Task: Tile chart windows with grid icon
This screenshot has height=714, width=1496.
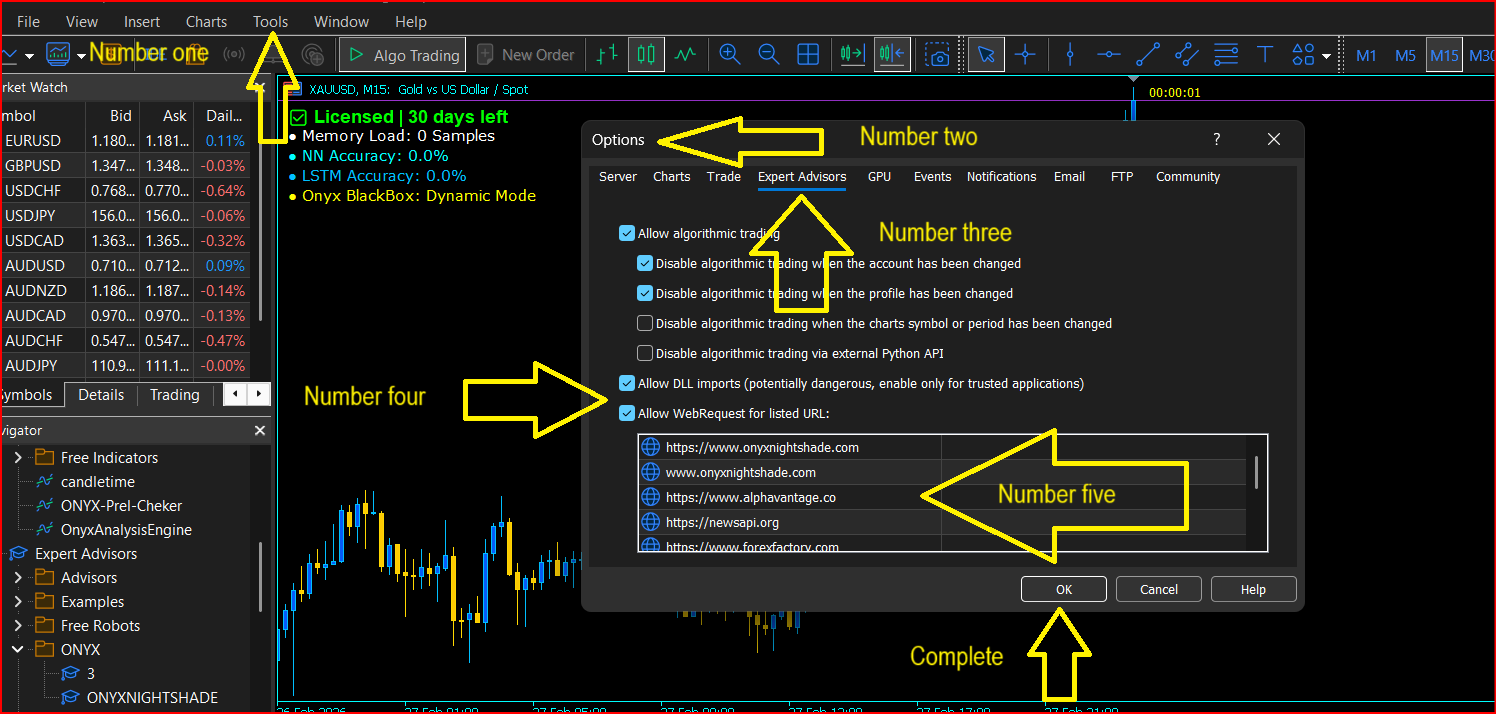Action: click(x=808, y=55)
